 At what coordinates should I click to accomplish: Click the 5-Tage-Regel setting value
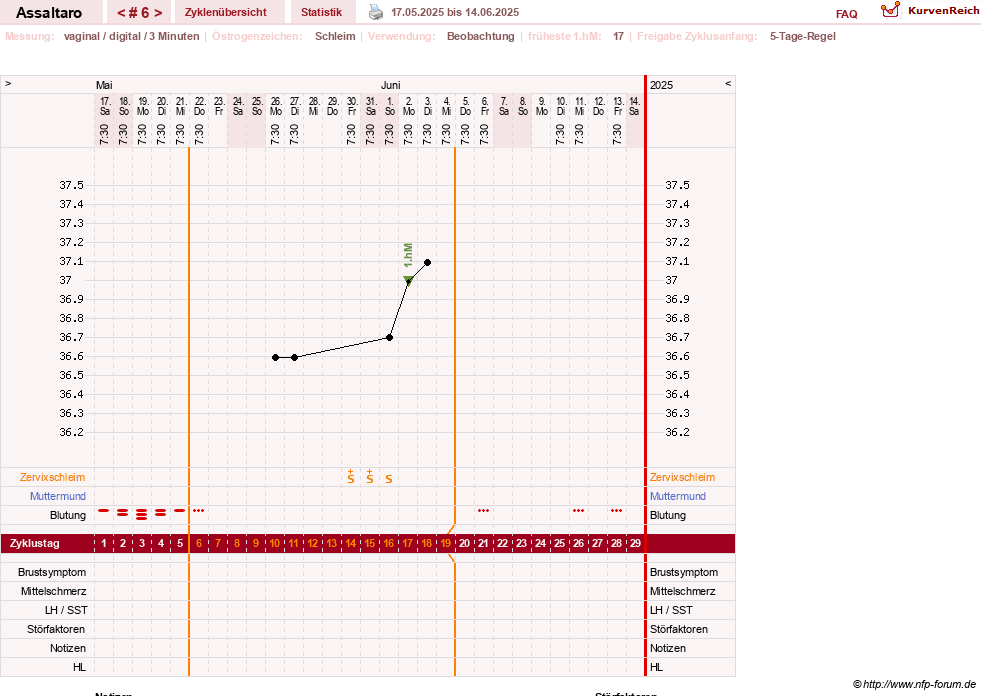[803, 36]
